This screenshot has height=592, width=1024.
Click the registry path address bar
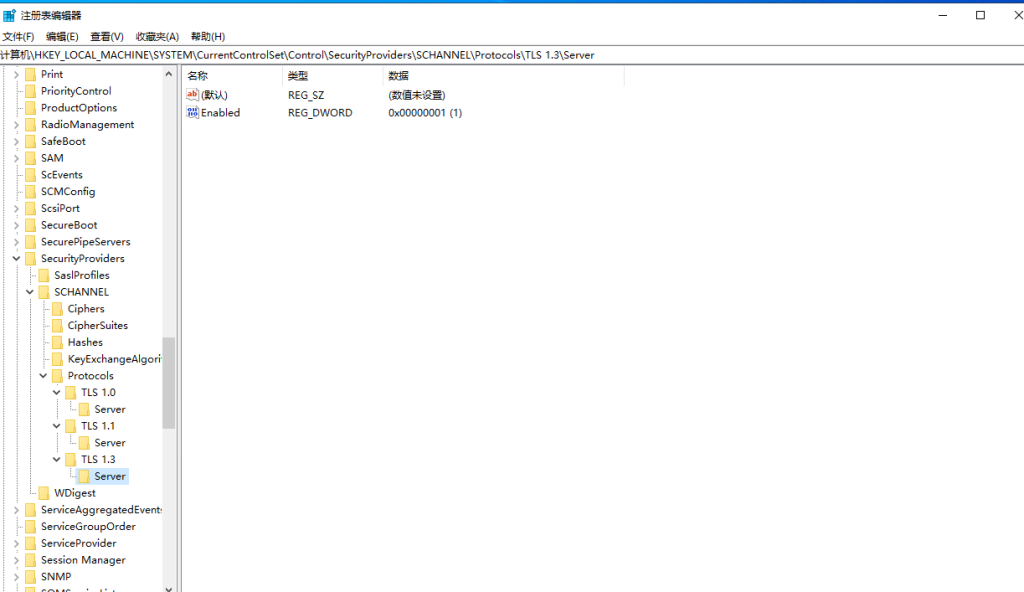coord(500,55)
